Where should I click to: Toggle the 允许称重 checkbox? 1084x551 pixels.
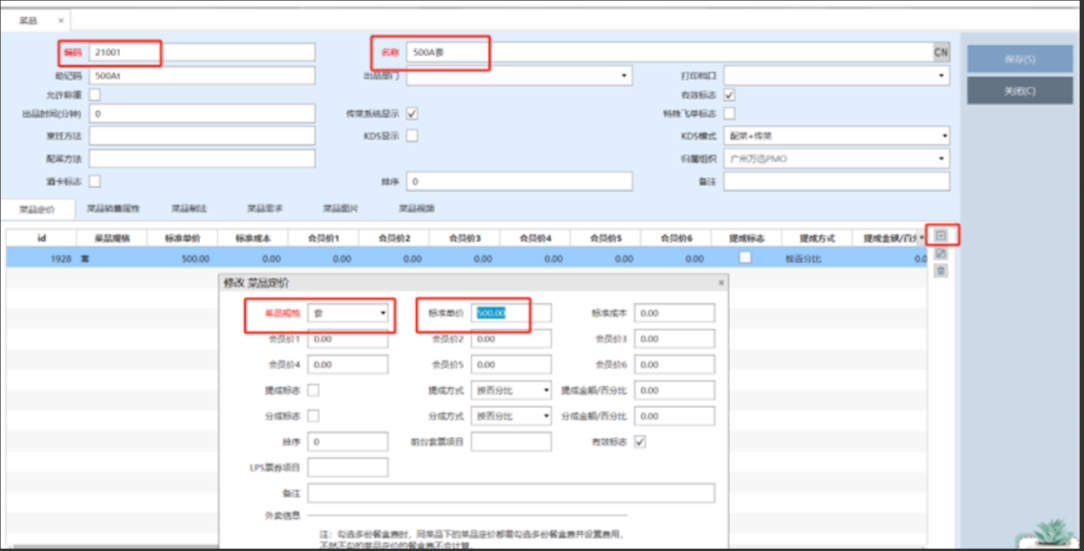click(x=95, y=95)
